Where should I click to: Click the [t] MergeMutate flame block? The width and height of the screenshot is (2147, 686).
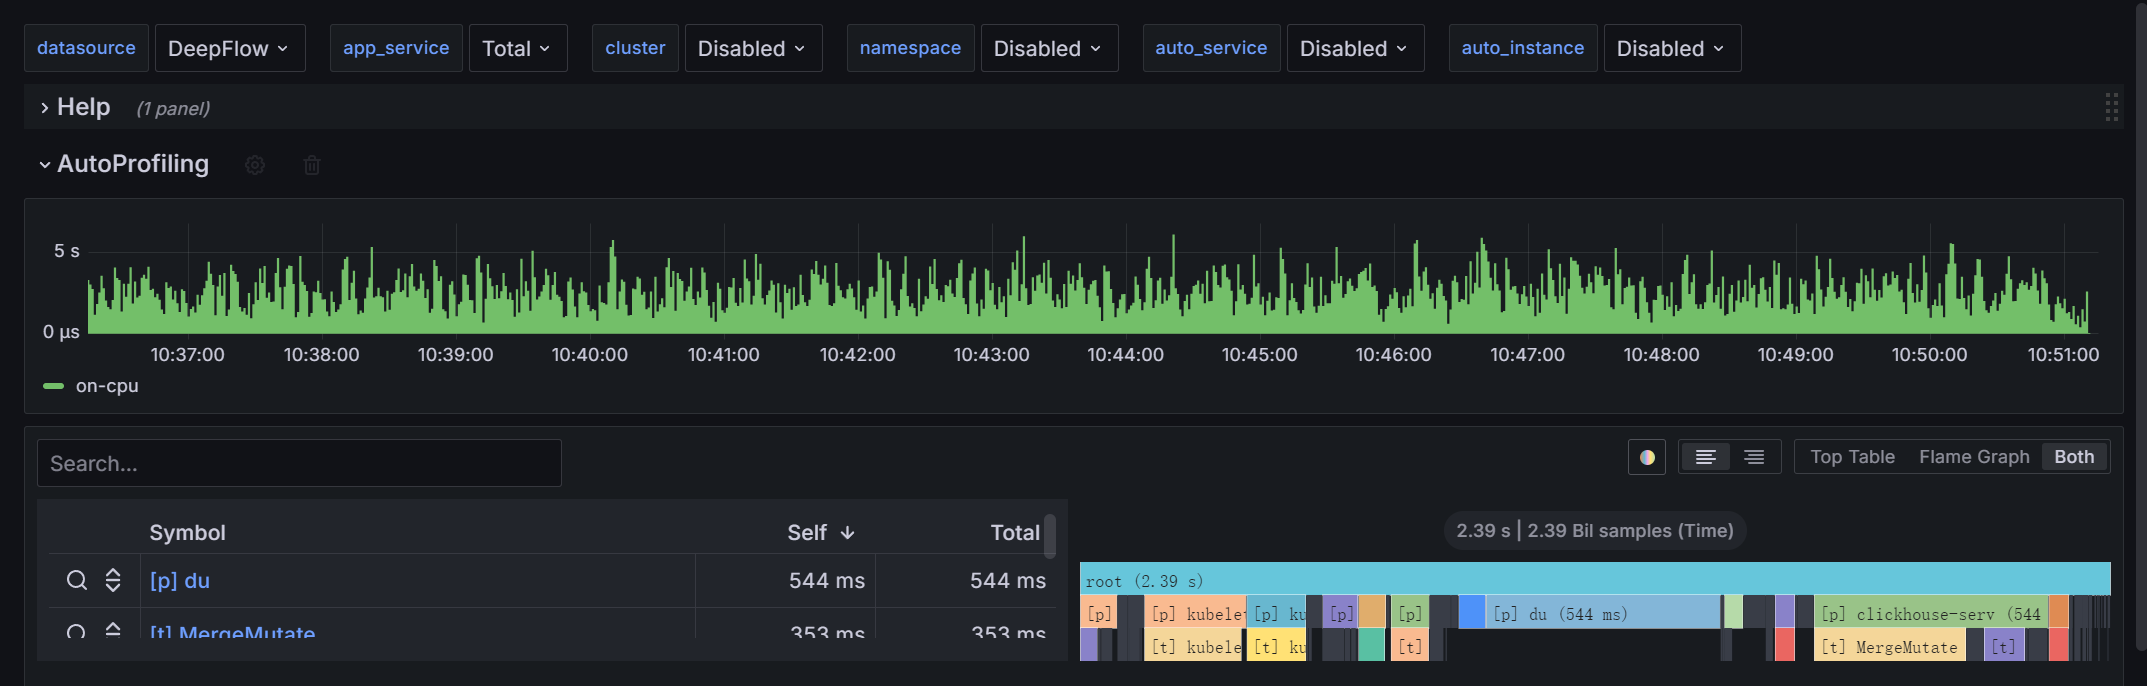1890,646
